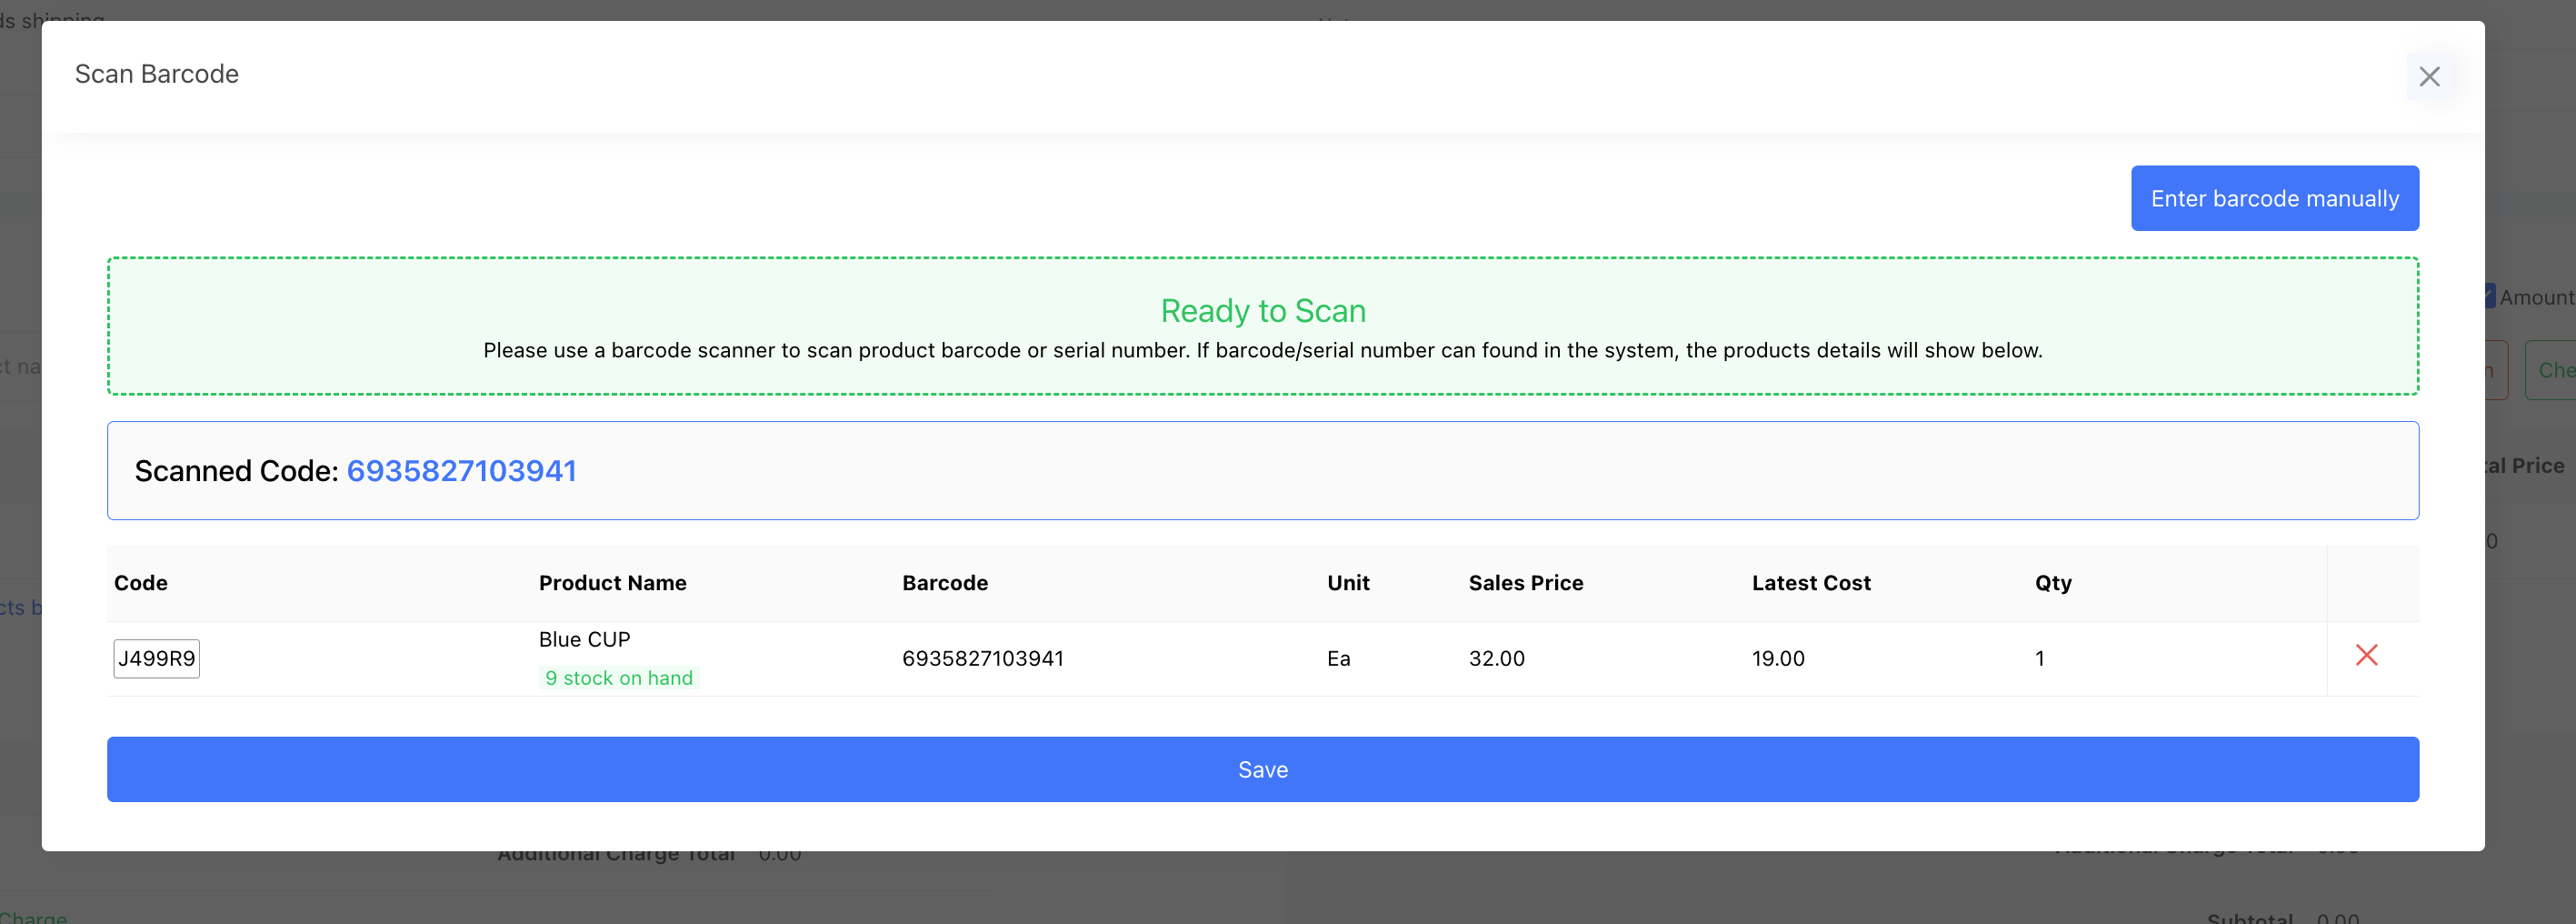Click the Ready to Scan heading

1262,311
